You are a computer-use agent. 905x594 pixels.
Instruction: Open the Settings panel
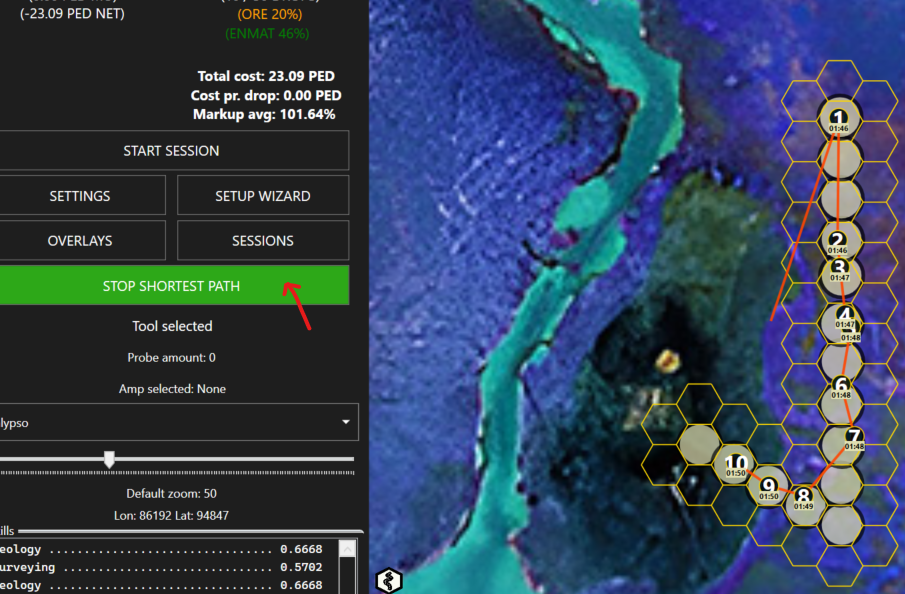point(80,196)
